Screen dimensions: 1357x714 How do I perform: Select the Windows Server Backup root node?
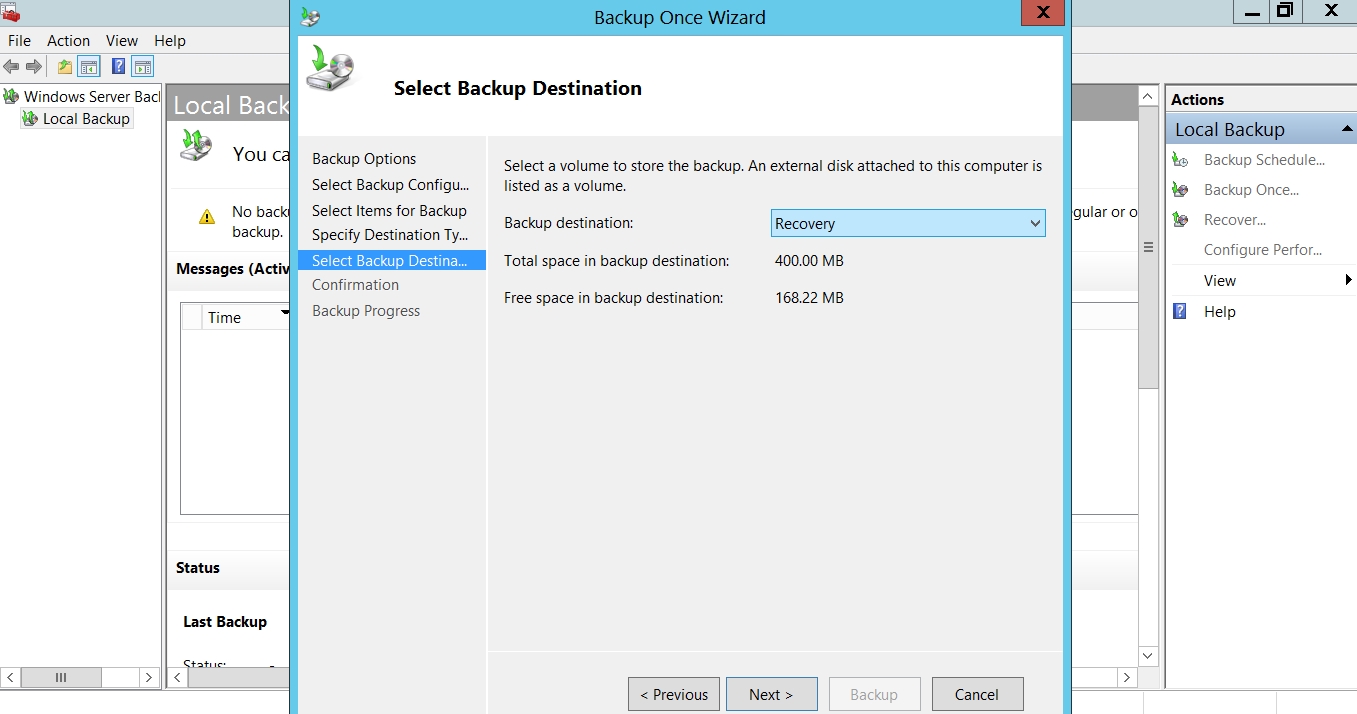point(91,97)
